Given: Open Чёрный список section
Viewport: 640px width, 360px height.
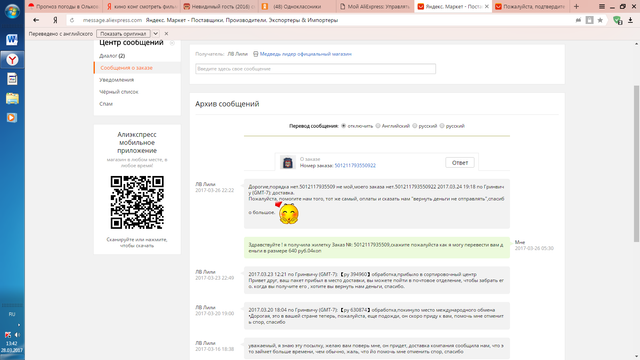Looking at the screenshot, I should click(x=119, y=92).
